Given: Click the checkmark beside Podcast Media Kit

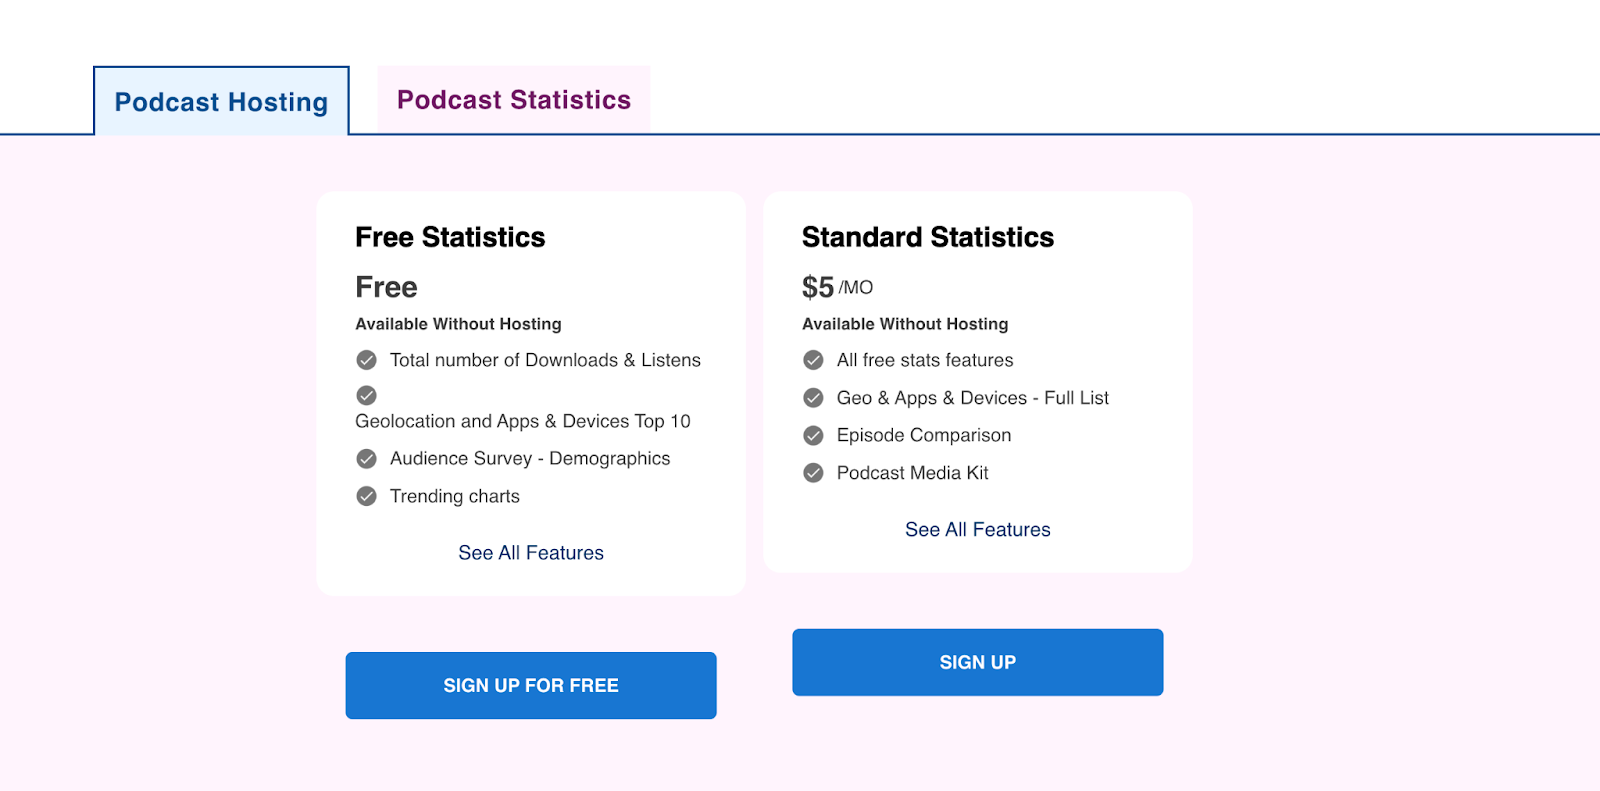Looking at the screenshot, I should [x=812, y=472].
